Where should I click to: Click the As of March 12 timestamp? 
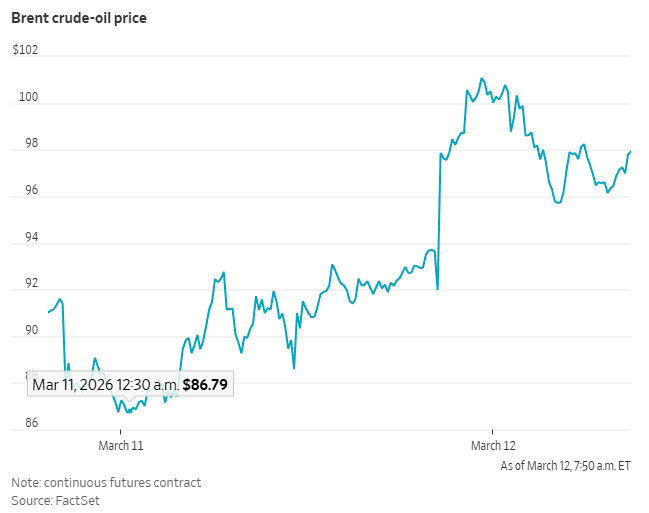[x=565, y=465]
